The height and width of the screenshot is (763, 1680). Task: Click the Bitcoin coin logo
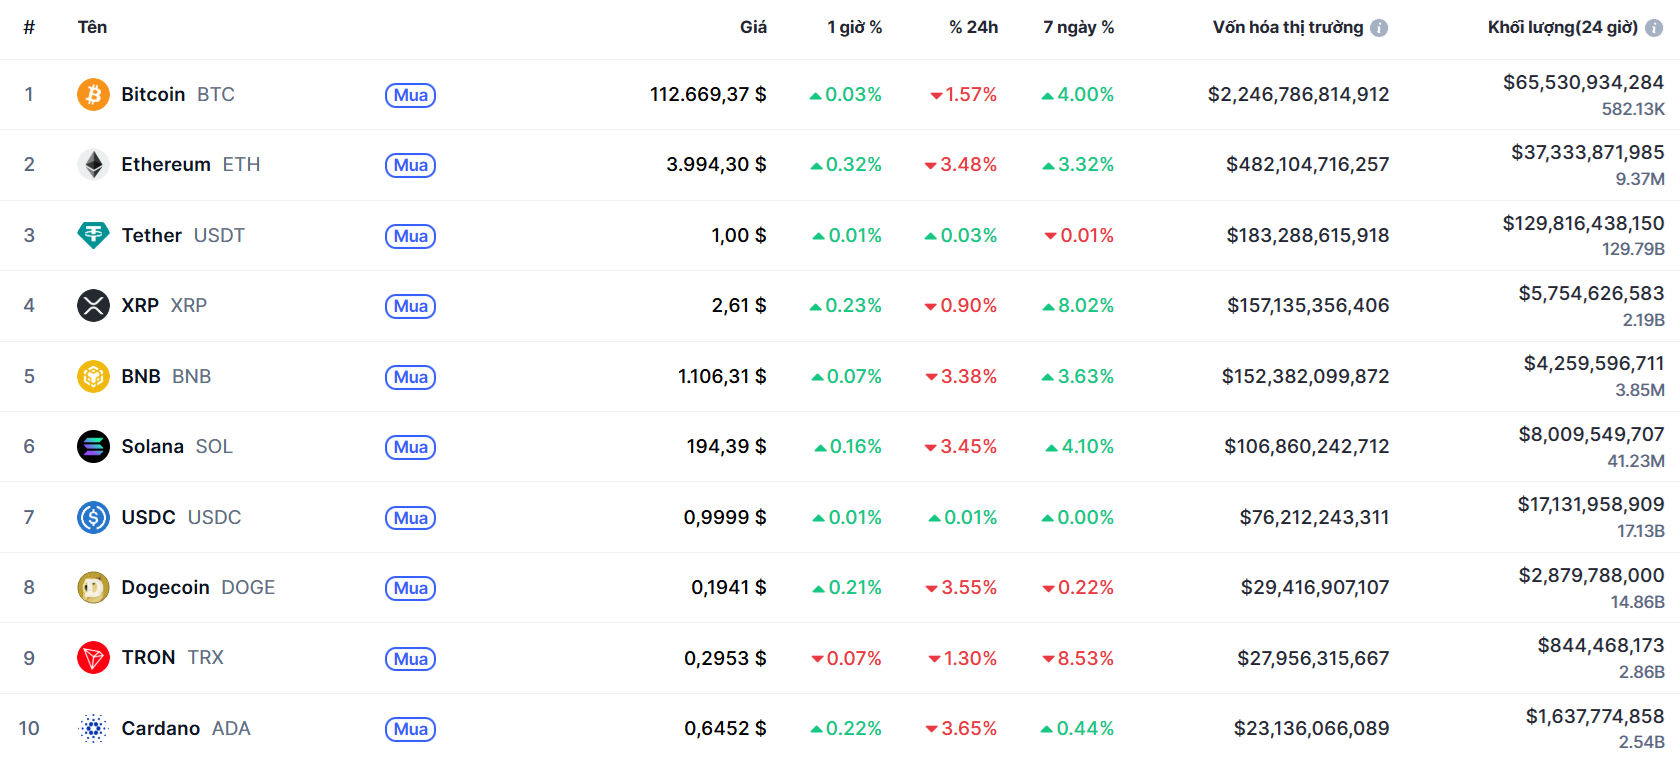tap(93, 95)
